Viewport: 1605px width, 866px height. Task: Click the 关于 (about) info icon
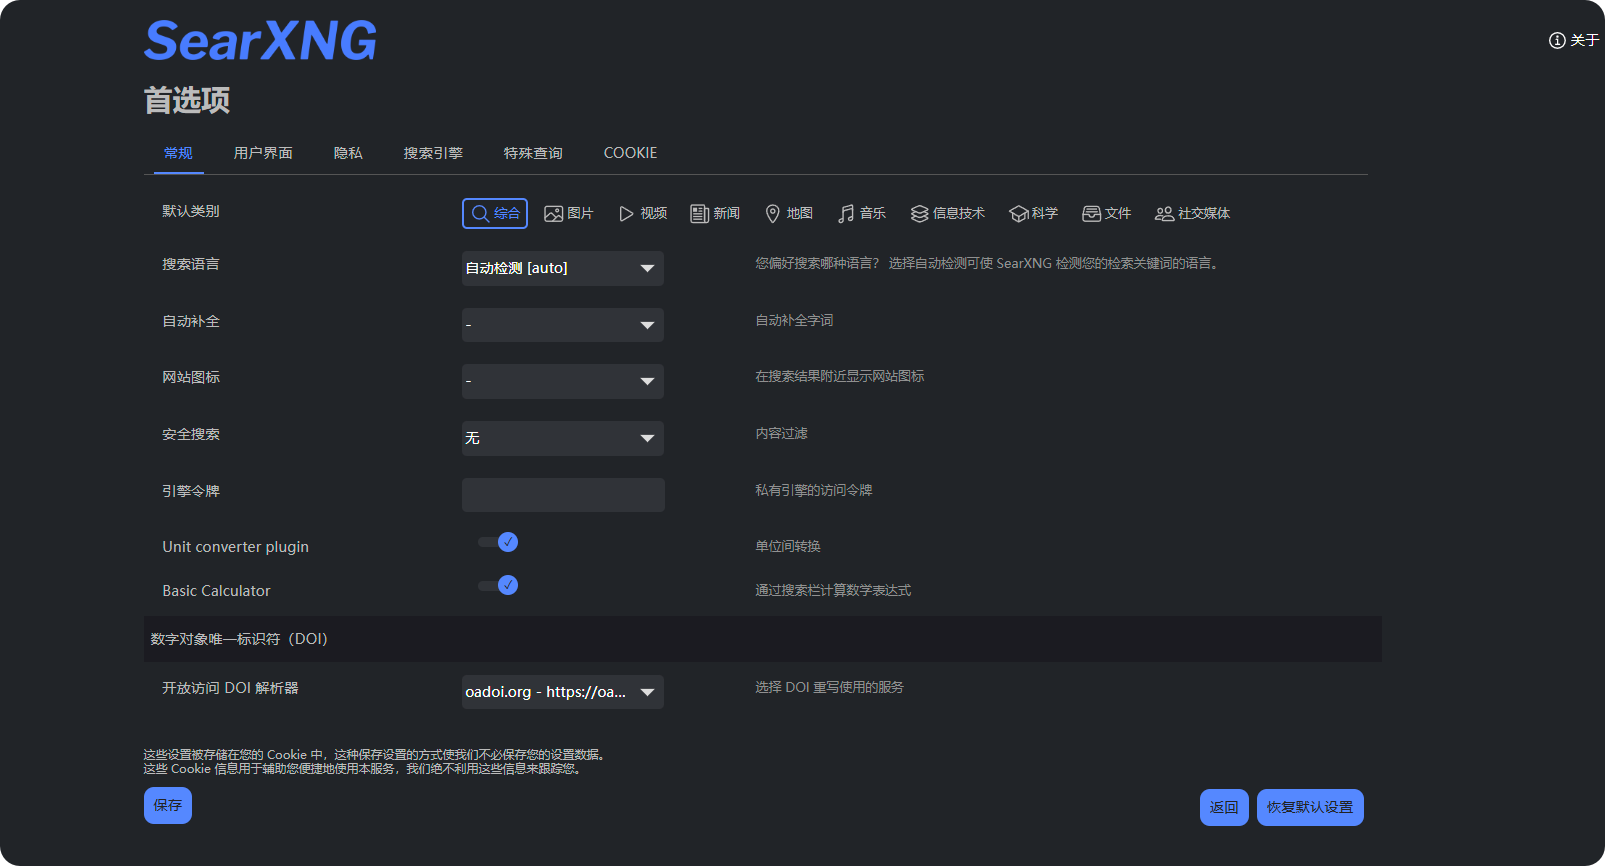1557,40
